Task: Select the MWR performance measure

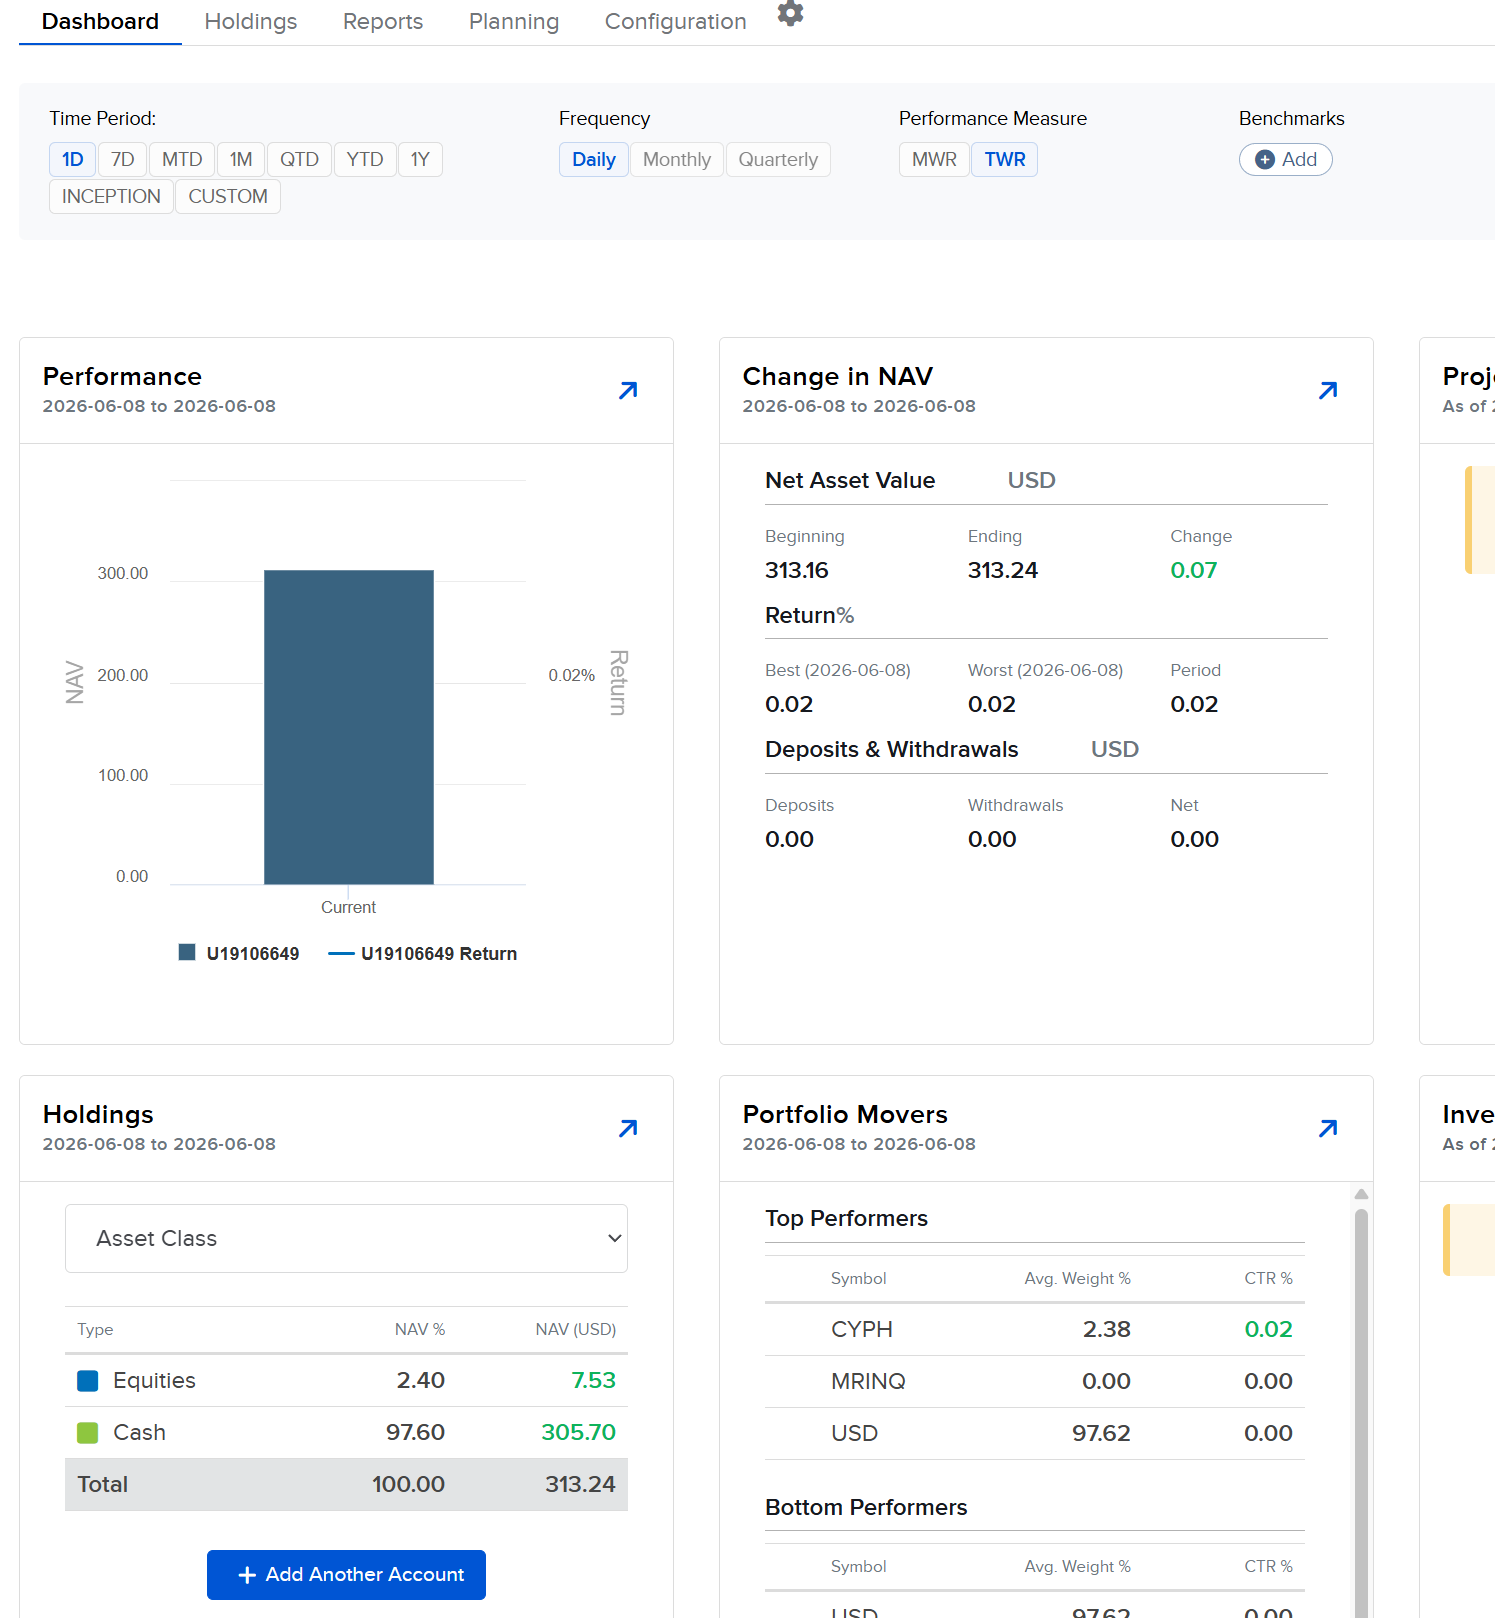Action: coord(934,160)
